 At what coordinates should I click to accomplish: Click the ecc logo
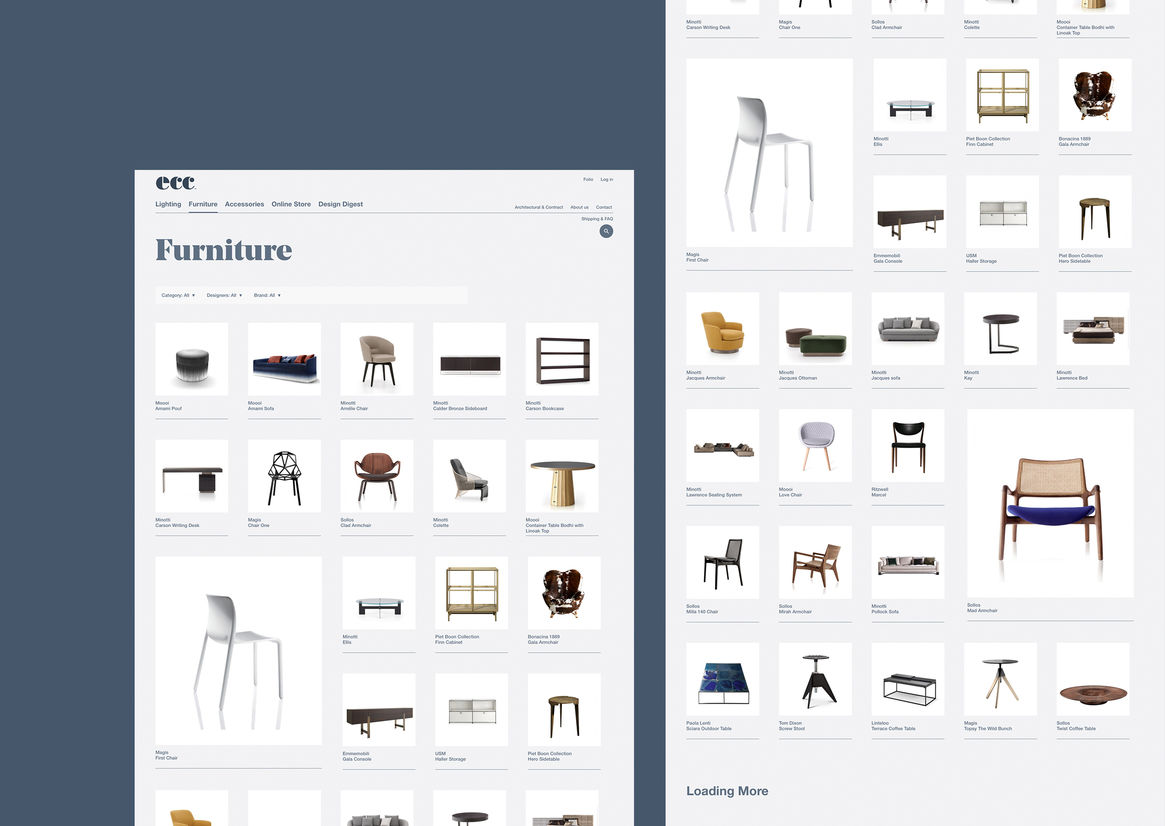tap(175, 183)
